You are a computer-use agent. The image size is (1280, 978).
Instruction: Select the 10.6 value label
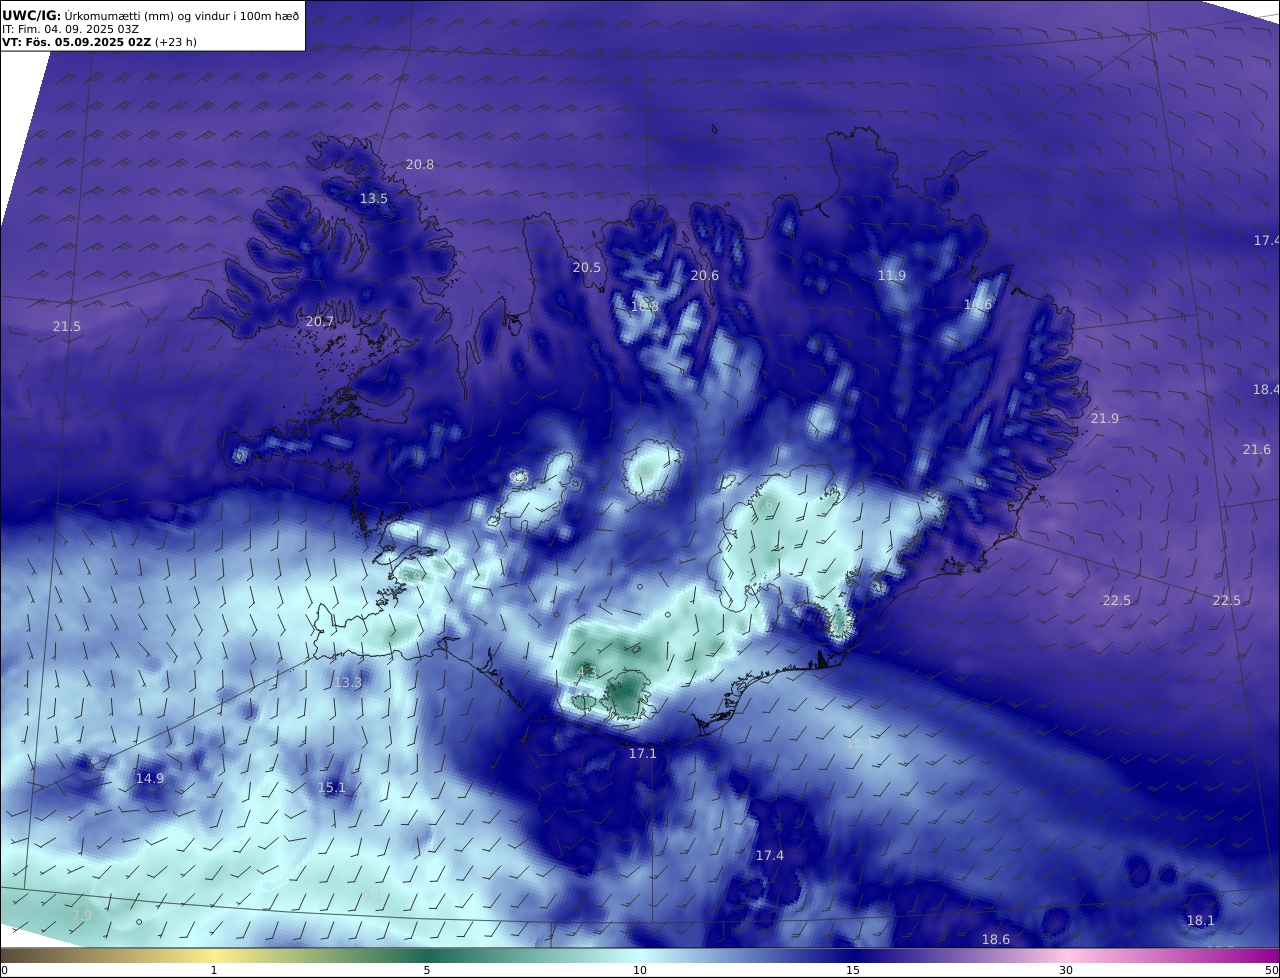978,305
